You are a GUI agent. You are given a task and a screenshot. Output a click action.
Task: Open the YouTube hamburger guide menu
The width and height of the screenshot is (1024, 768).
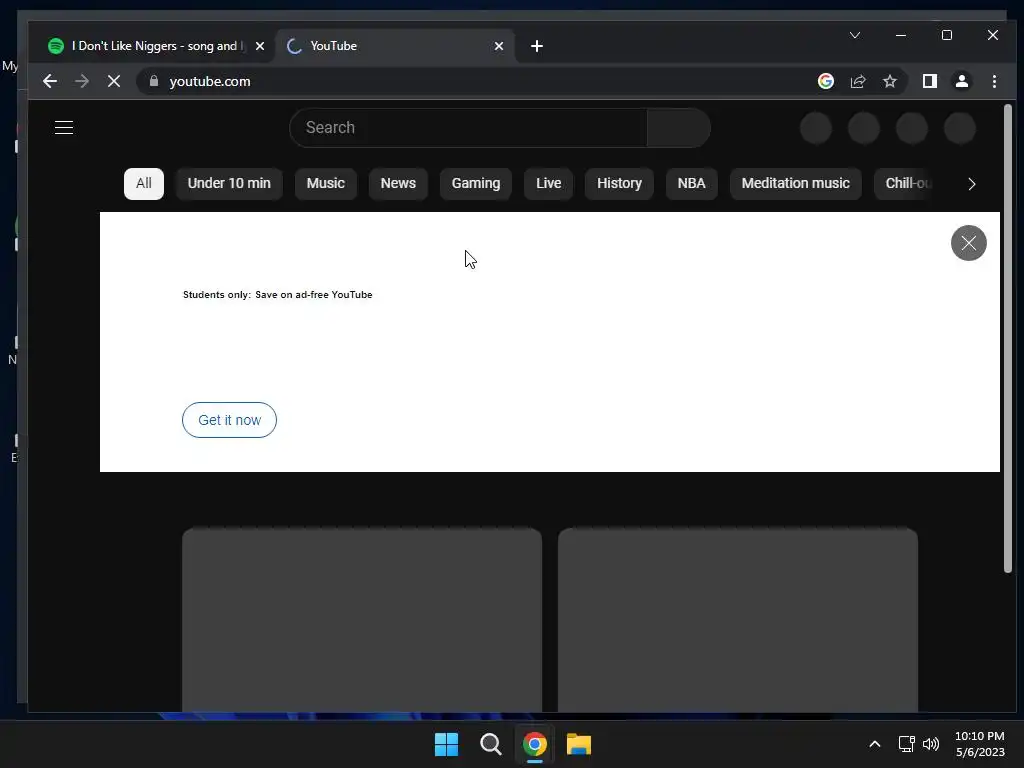[64, 127]
